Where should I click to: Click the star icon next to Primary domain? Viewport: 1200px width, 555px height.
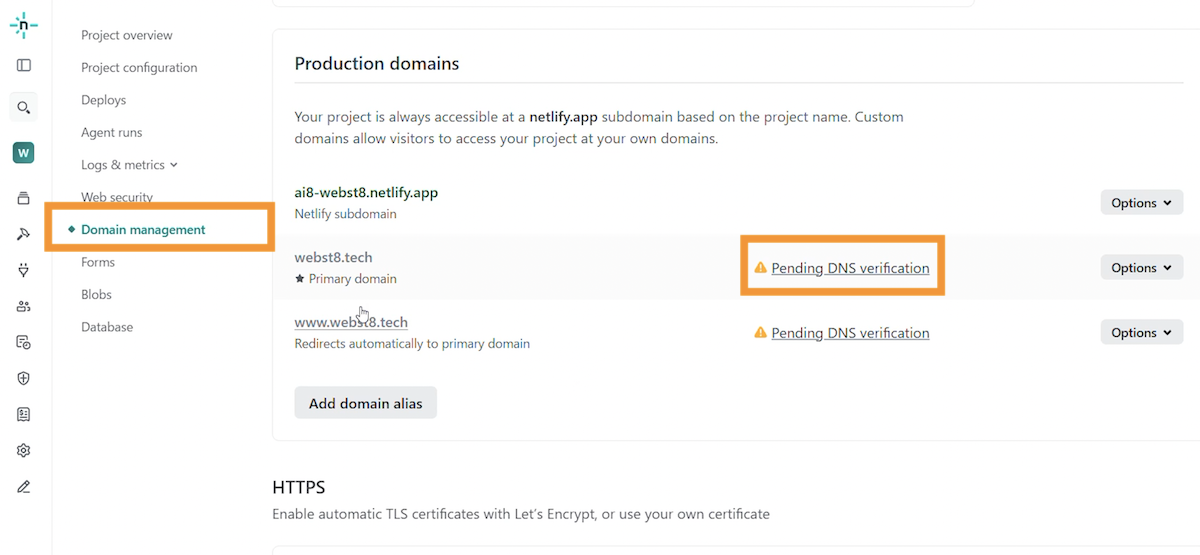tap(300, 279)
